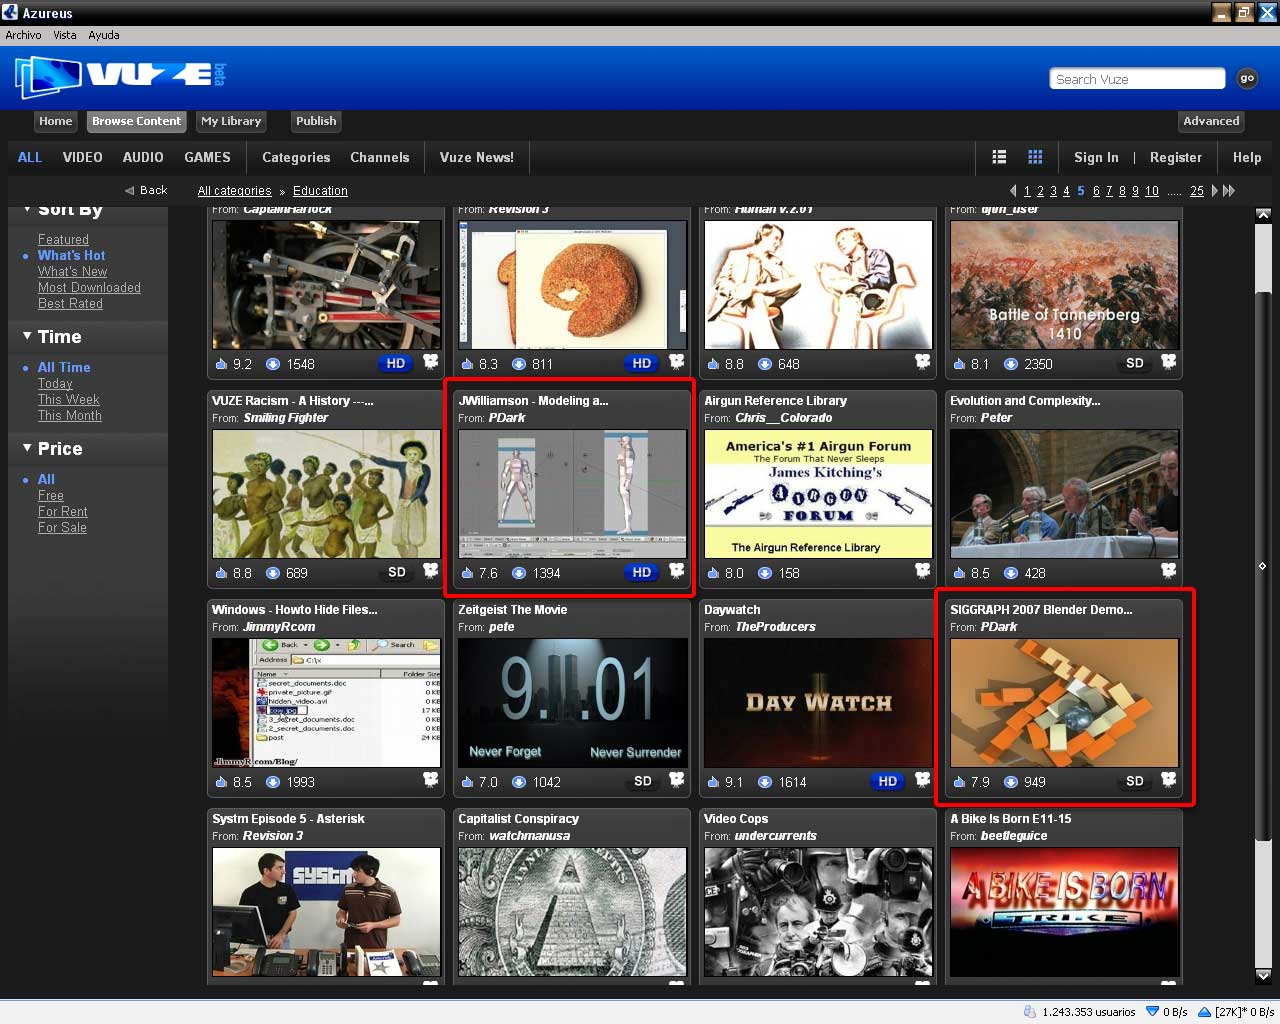The image size is (1280, 1024).
Task: Select the GAMES content filter
Action: point(207,157)
